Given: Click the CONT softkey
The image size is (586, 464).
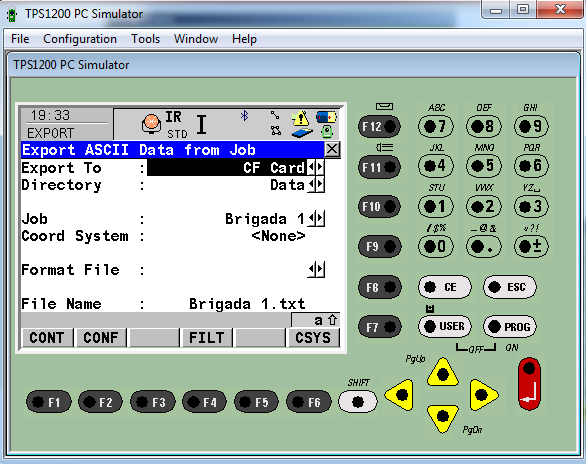Looking at the screenshot, I should (x=47, y=338).
